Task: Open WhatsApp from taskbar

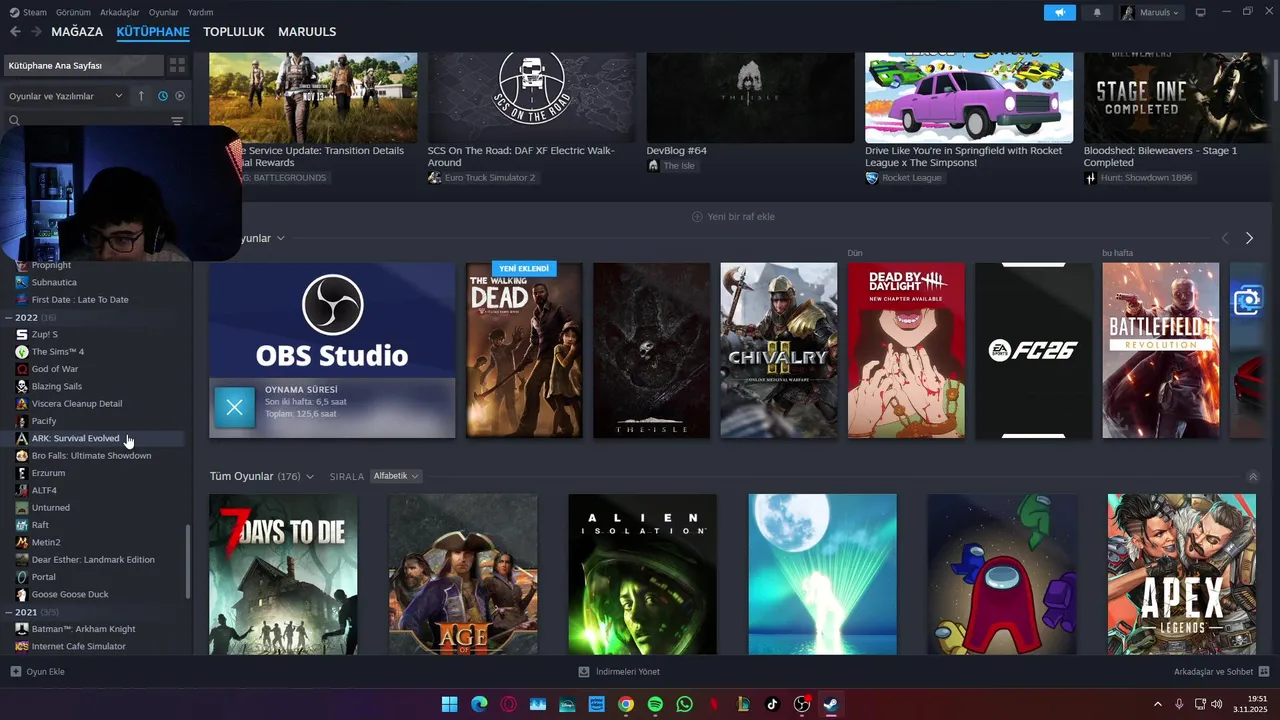Action: tap(684, 704)
